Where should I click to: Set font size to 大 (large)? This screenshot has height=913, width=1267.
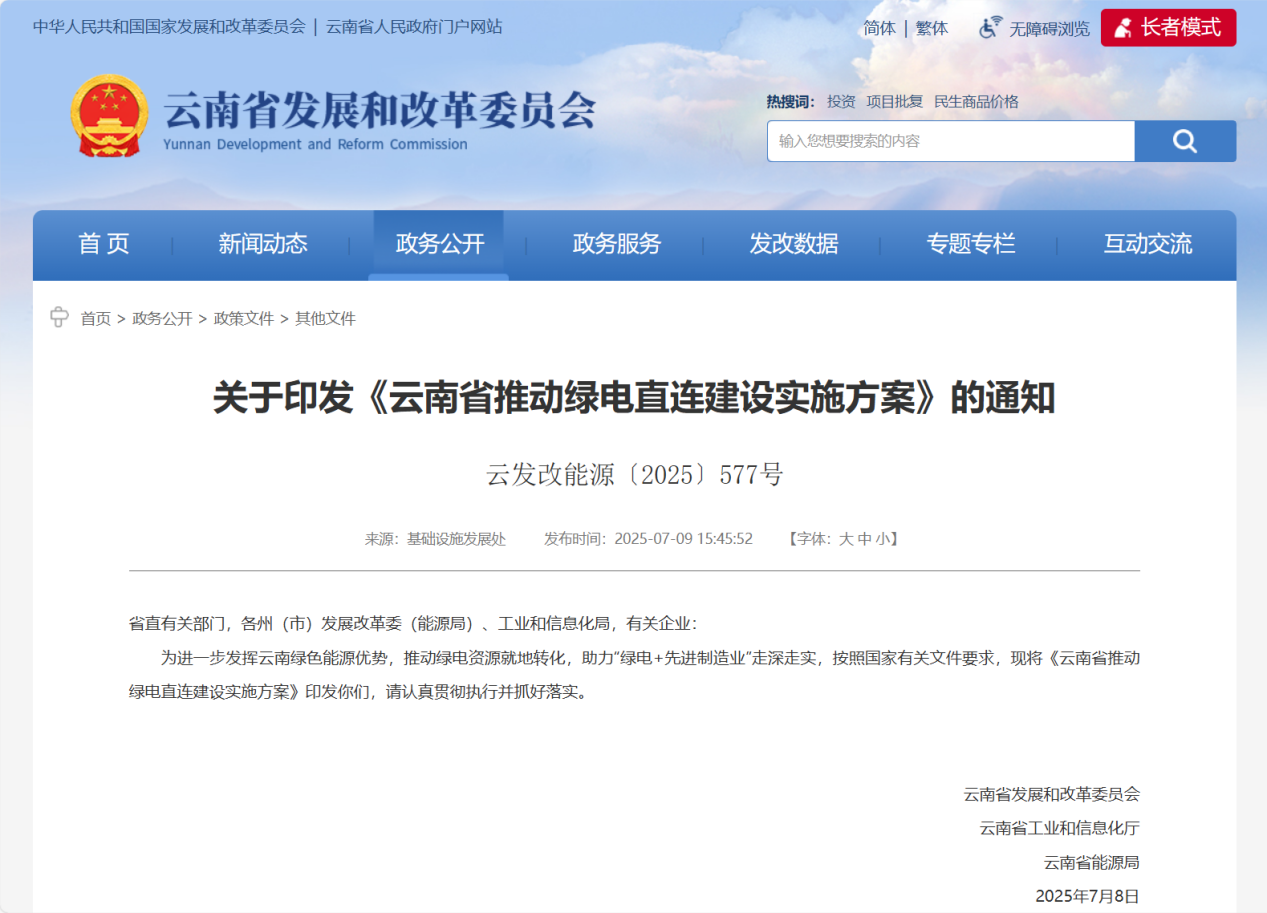coord(848,538)
